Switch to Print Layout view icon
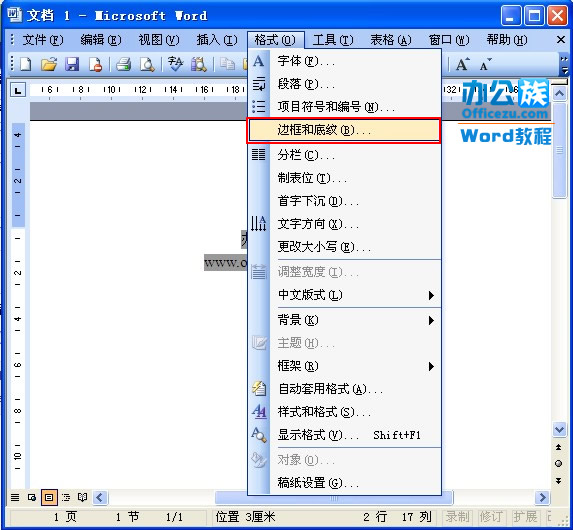This screenshot has height=530, width=573. tap(49, 497)
